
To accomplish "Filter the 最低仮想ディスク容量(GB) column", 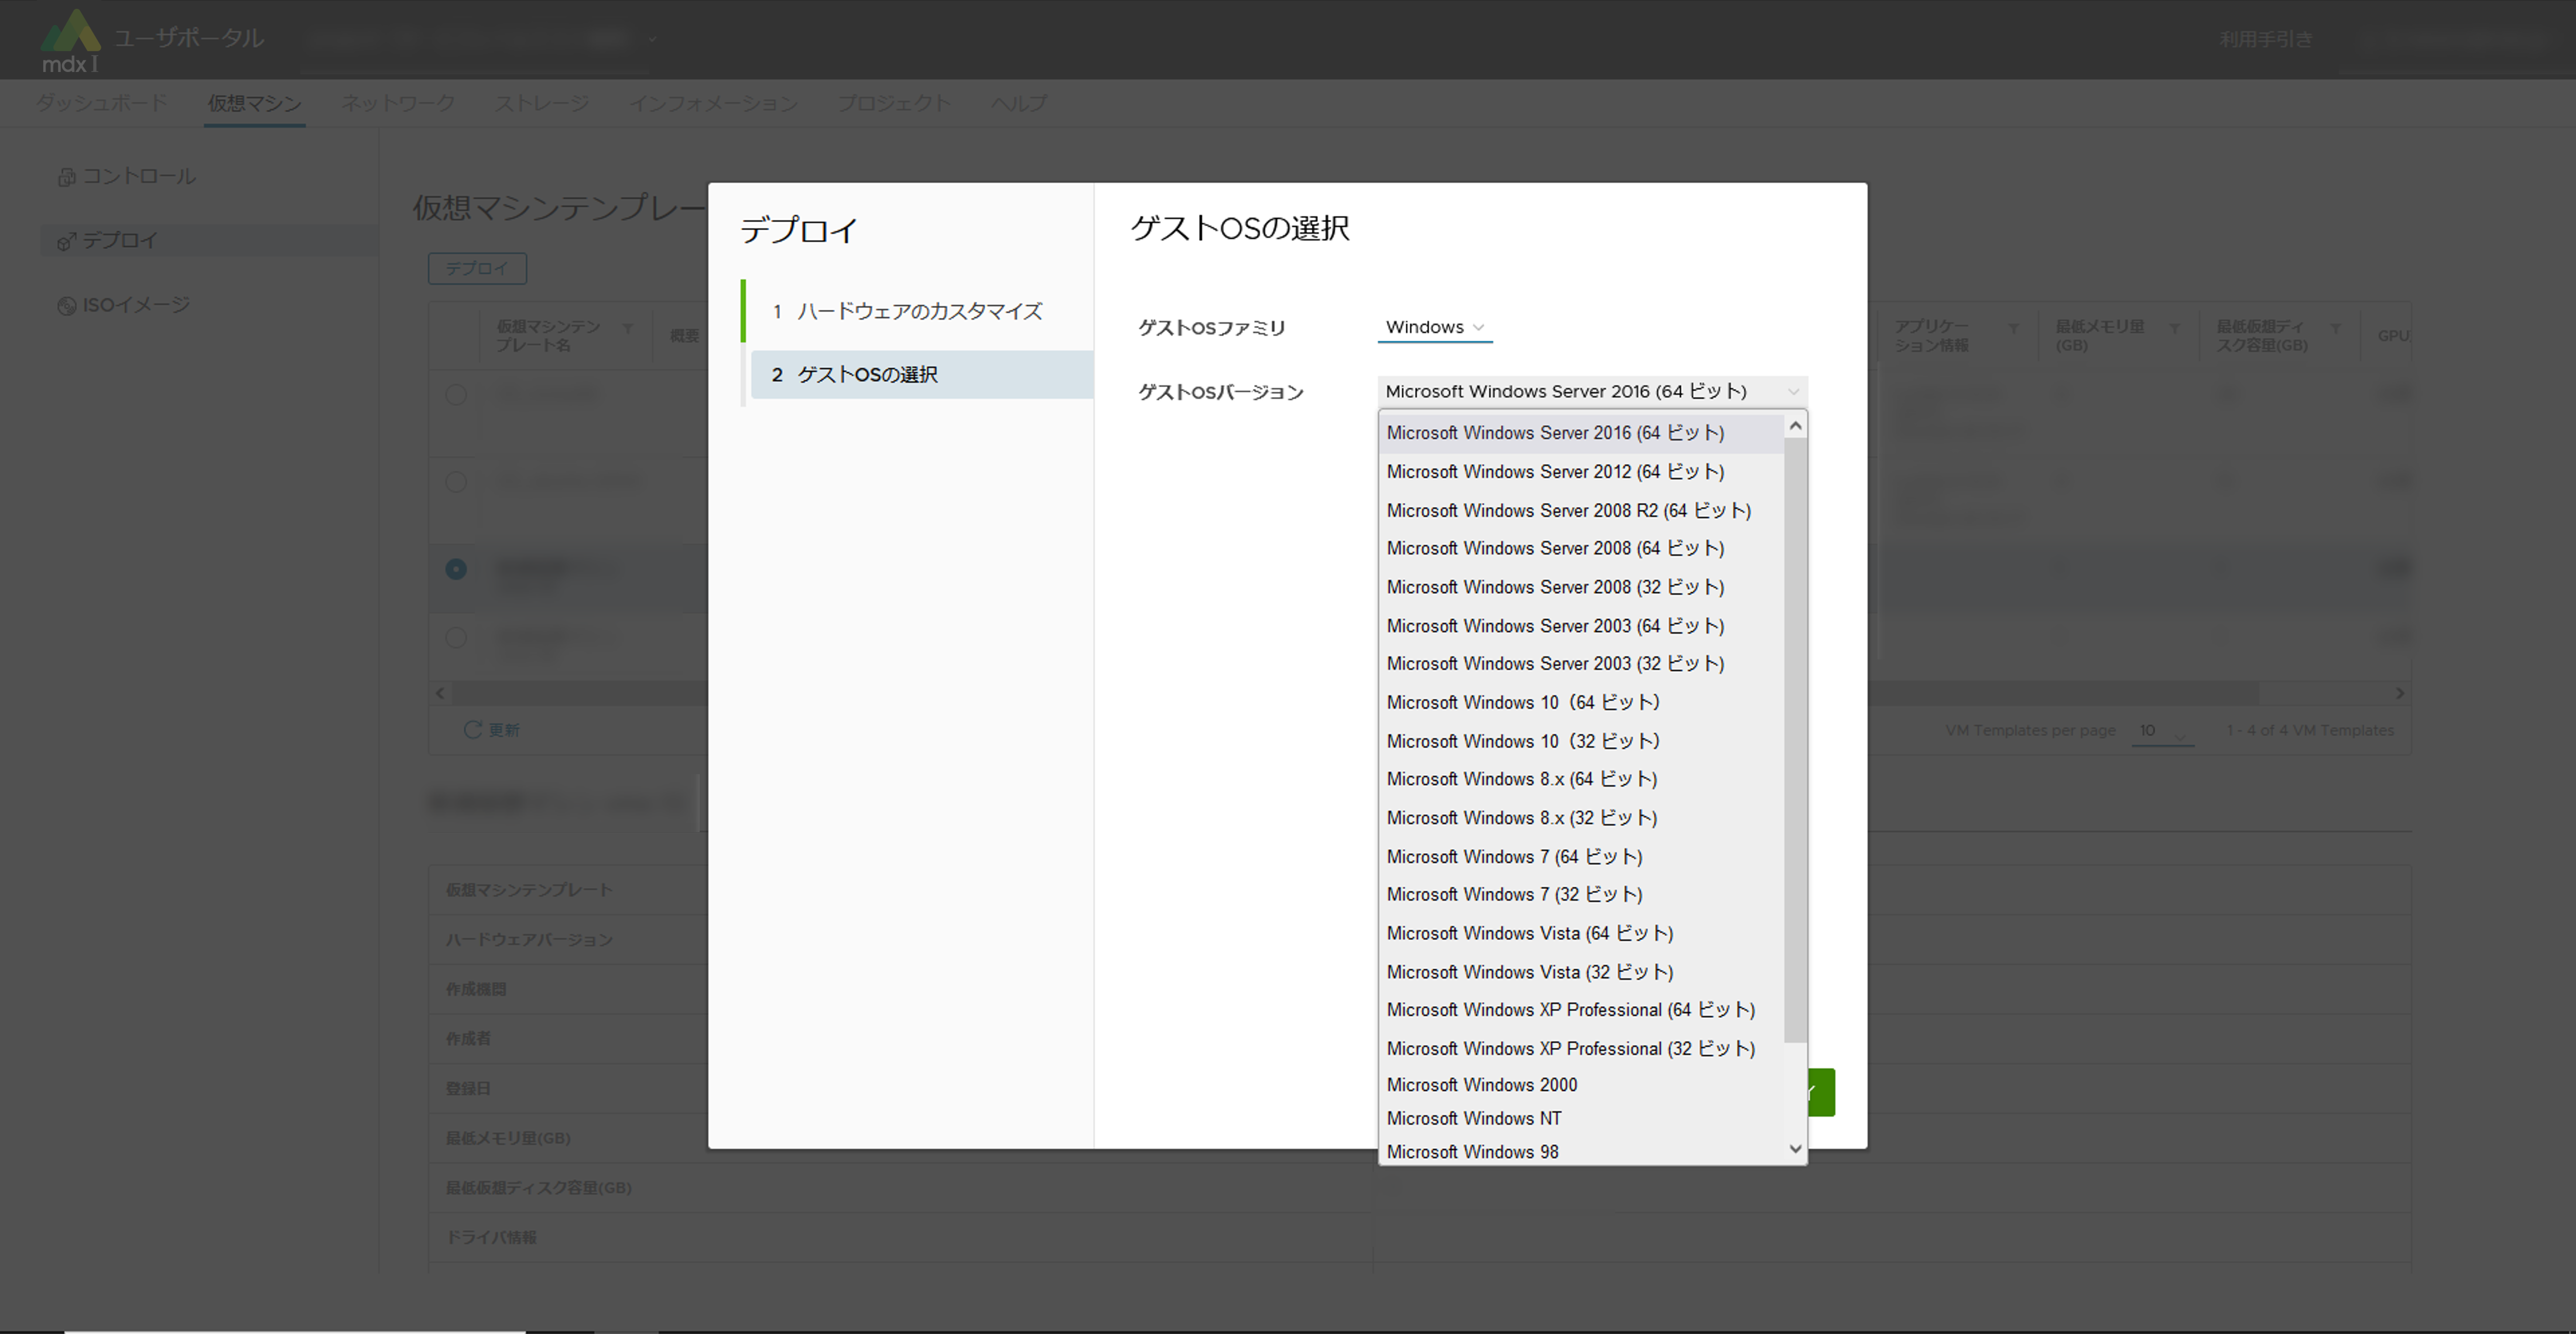I will click(2336, 328).
